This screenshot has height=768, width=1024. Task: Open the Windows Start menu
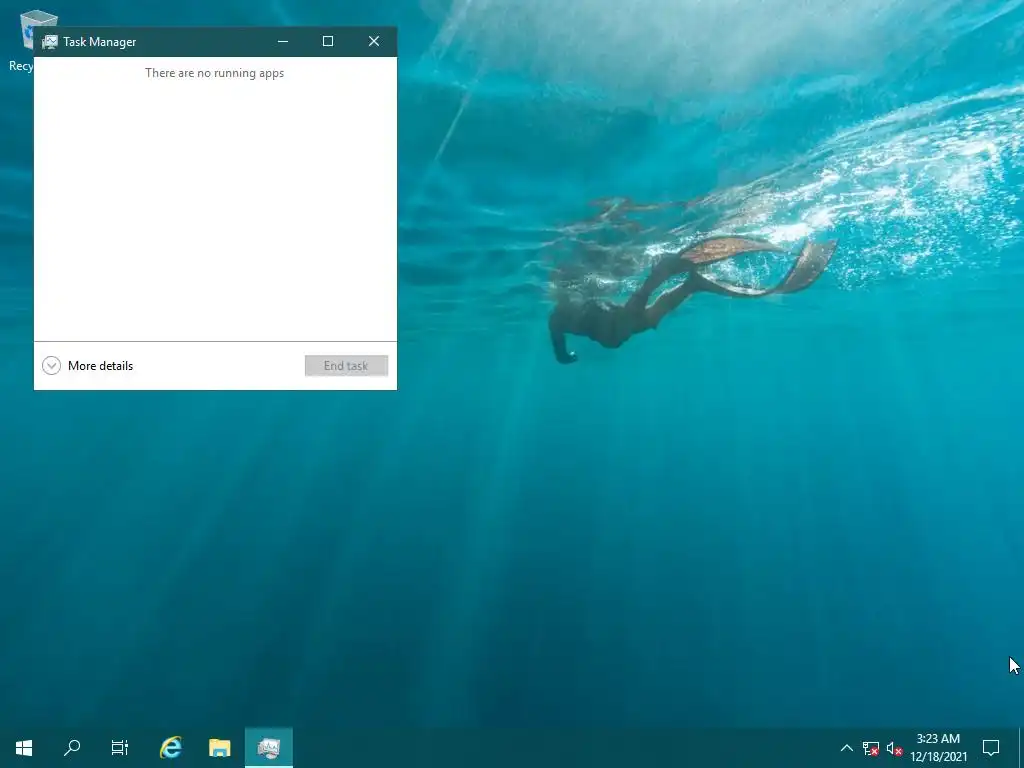[x=24, y=748]
